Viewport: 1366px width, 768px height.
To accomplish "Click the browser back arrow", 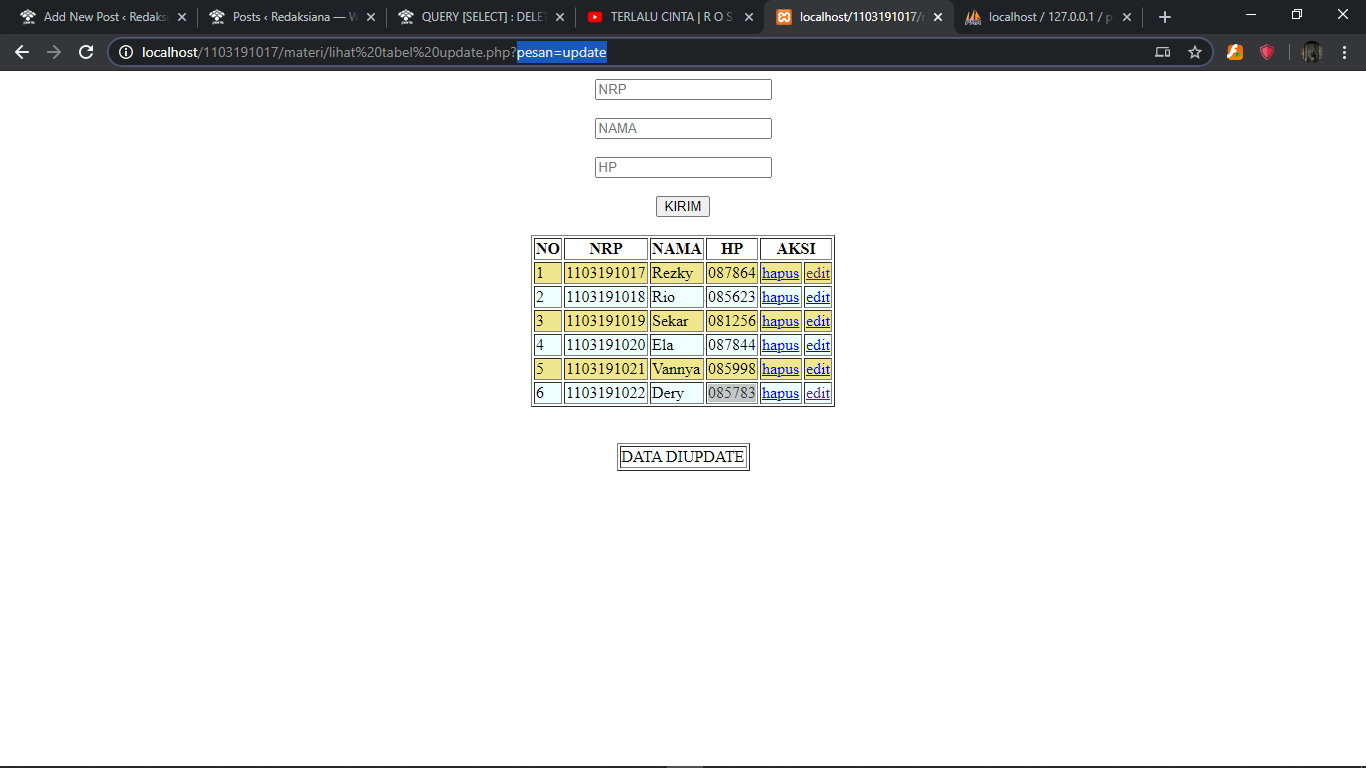I will pyautogui.click(x=22, y=52).
